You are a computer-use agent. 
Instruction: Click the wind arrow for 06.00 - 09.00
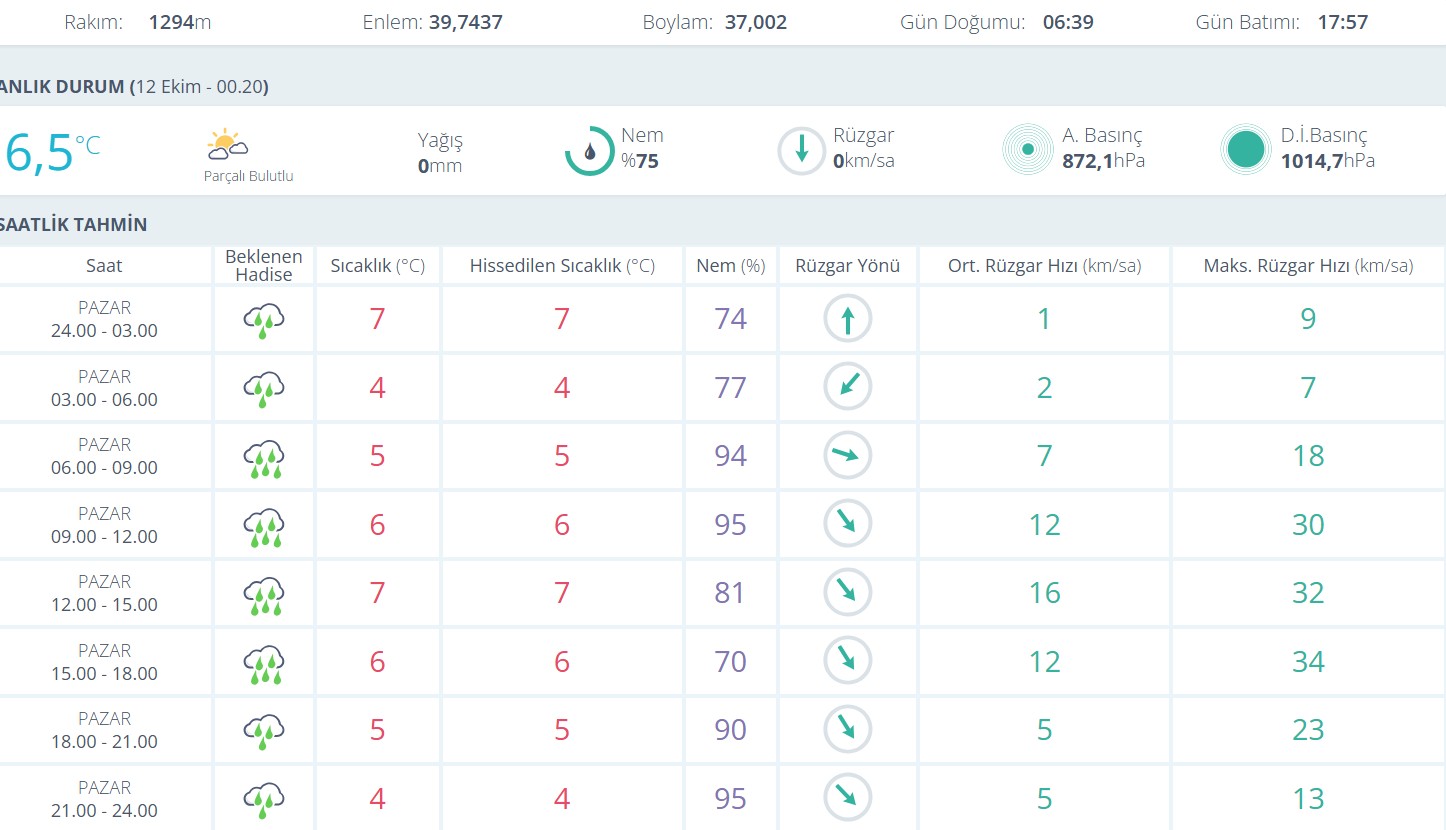point(848,456)
